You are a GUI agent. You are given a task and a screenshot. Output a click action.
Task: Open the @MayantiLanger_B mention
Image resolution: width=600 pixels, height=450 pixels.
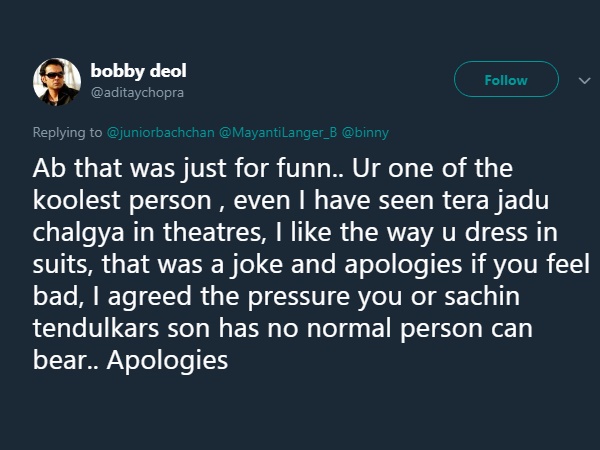278,132
